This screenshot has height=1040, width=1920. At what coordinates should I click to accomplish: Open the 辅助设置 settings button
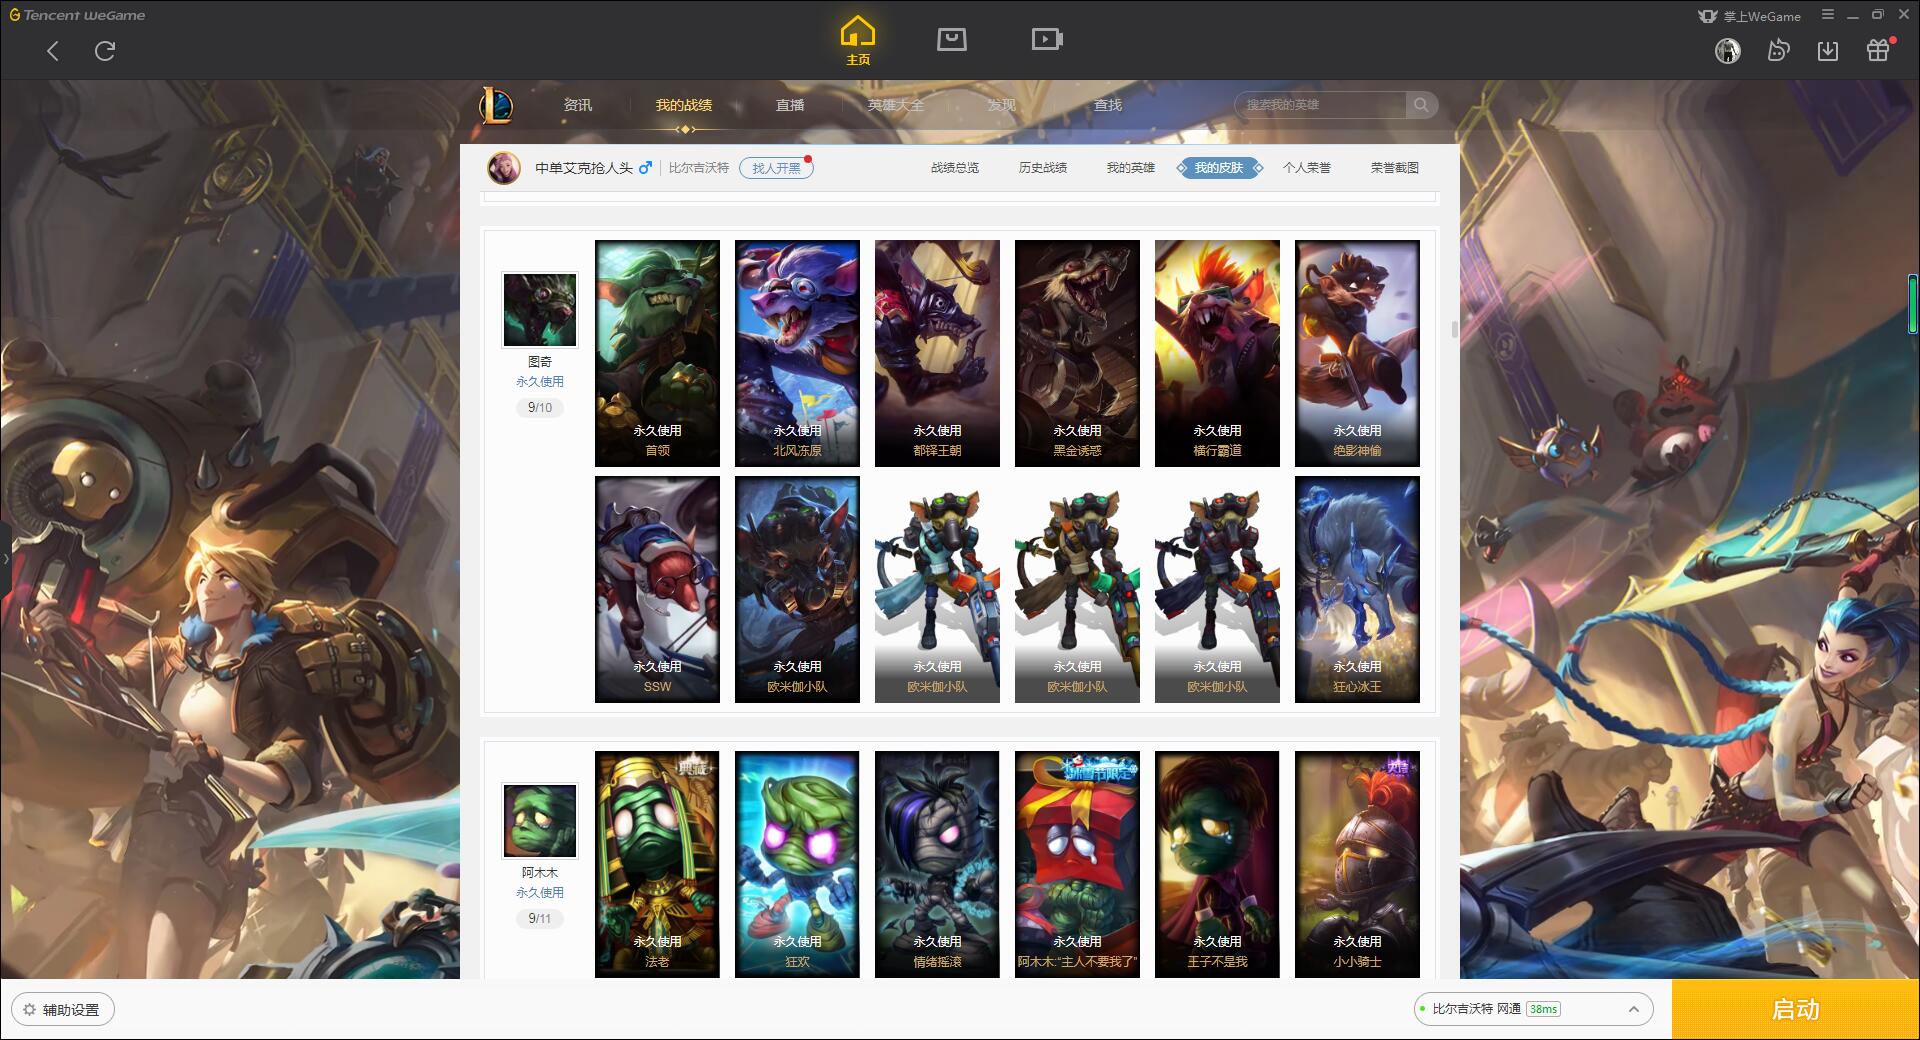[x=63, y=1010]
